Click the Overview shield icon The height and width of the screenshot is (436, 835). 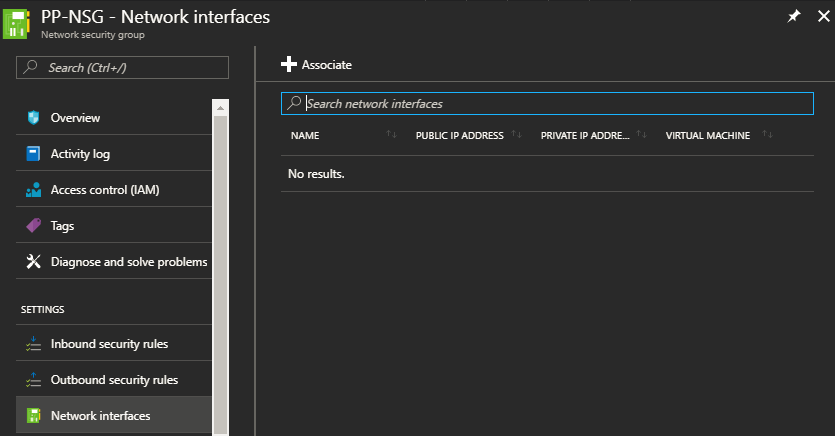[33, 118]
